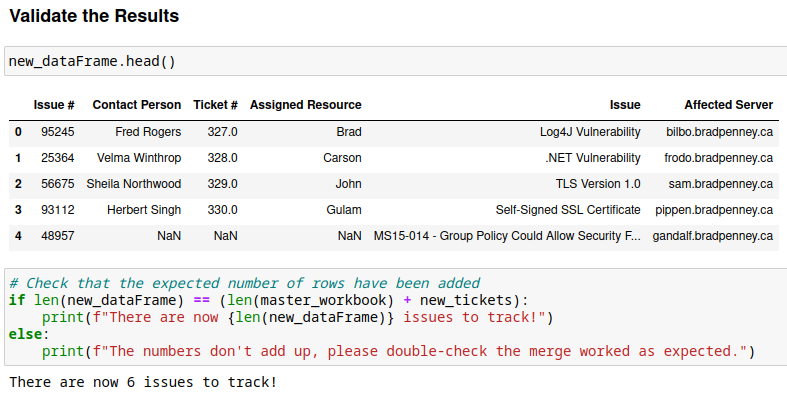Click 'master_workbook' in the if condition

click(323, 300)
